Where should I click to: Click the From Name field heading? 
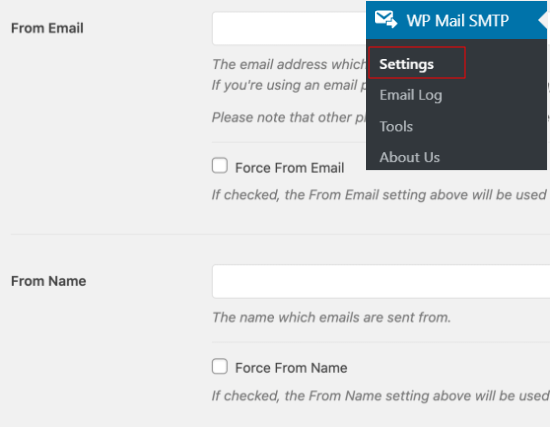point(48,281)
